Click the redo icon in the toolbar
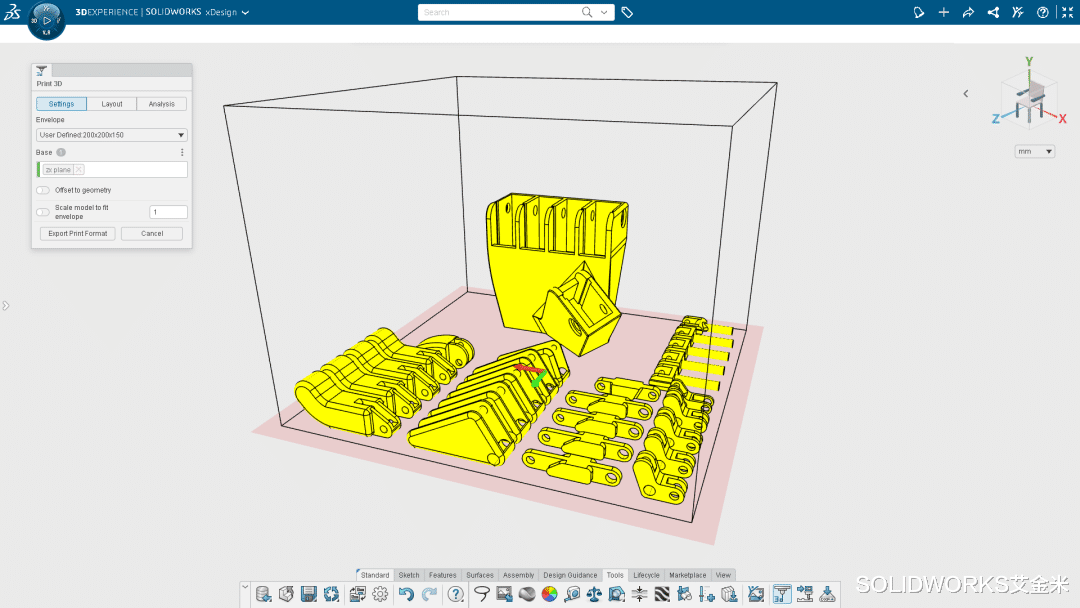The image size is (1080, 608). pos(428,593)
